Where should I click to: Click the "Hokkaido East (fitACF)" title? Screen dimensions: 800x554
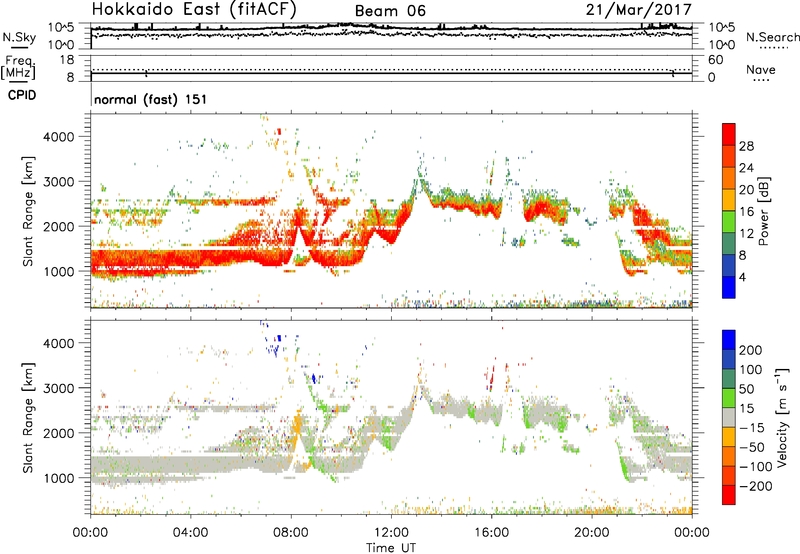click(194, 9)
